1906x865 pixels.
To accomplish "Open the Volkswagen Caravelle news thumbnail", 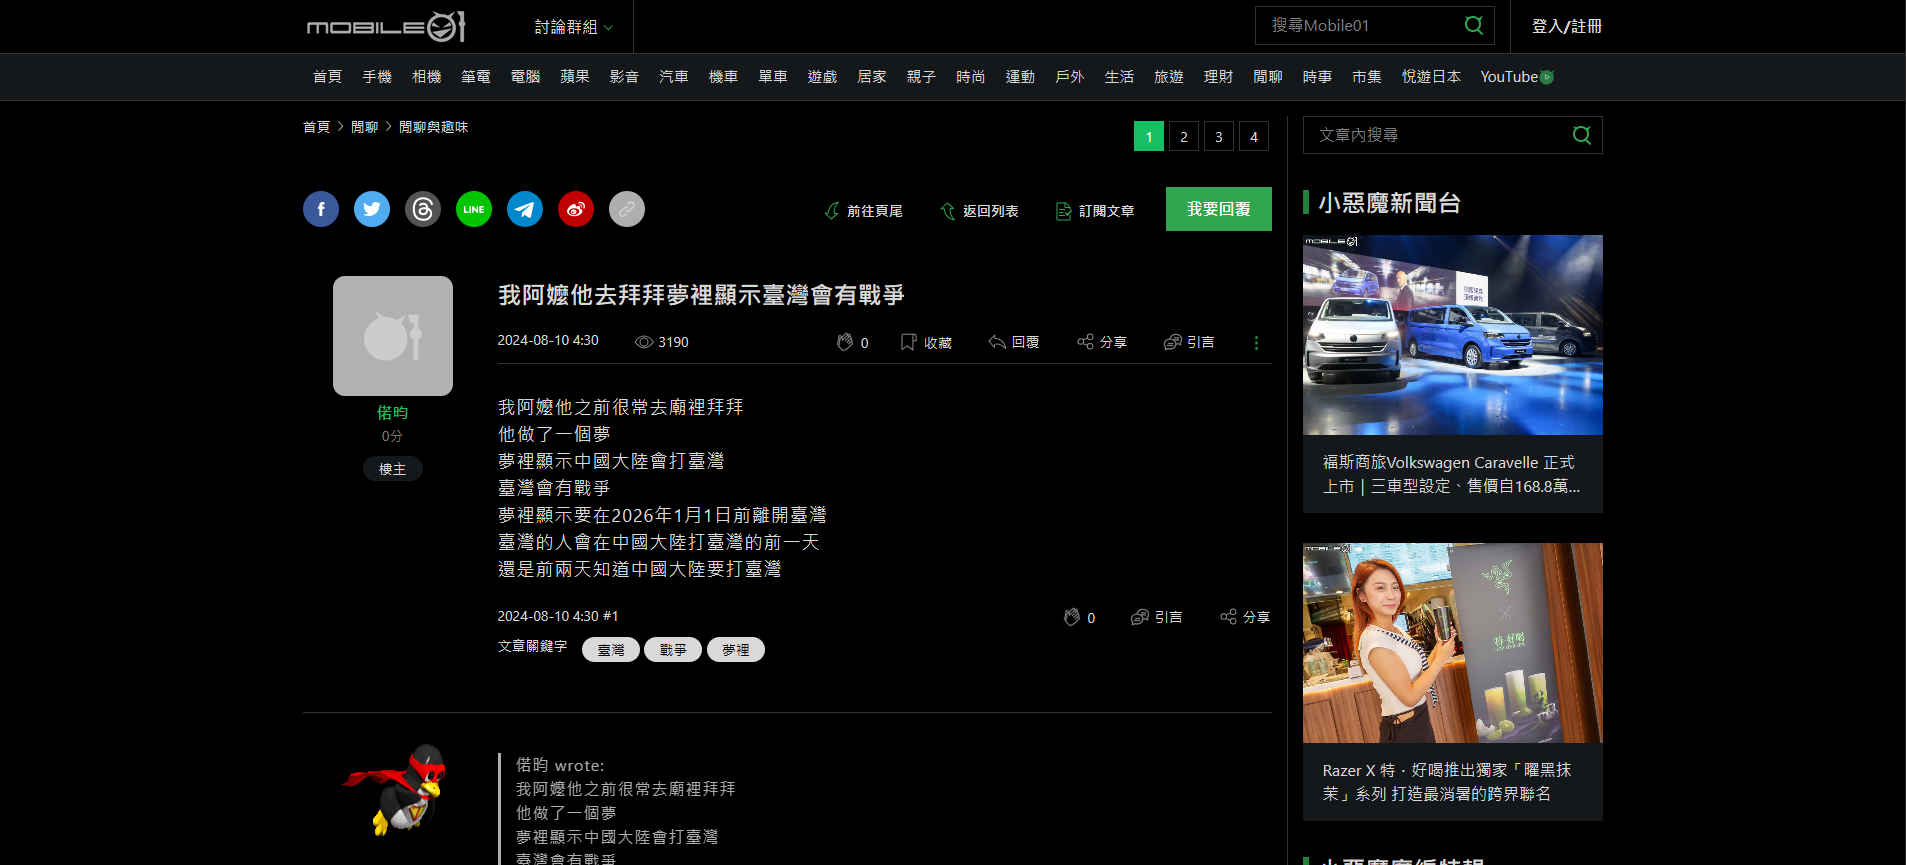I will point(1452,335).
